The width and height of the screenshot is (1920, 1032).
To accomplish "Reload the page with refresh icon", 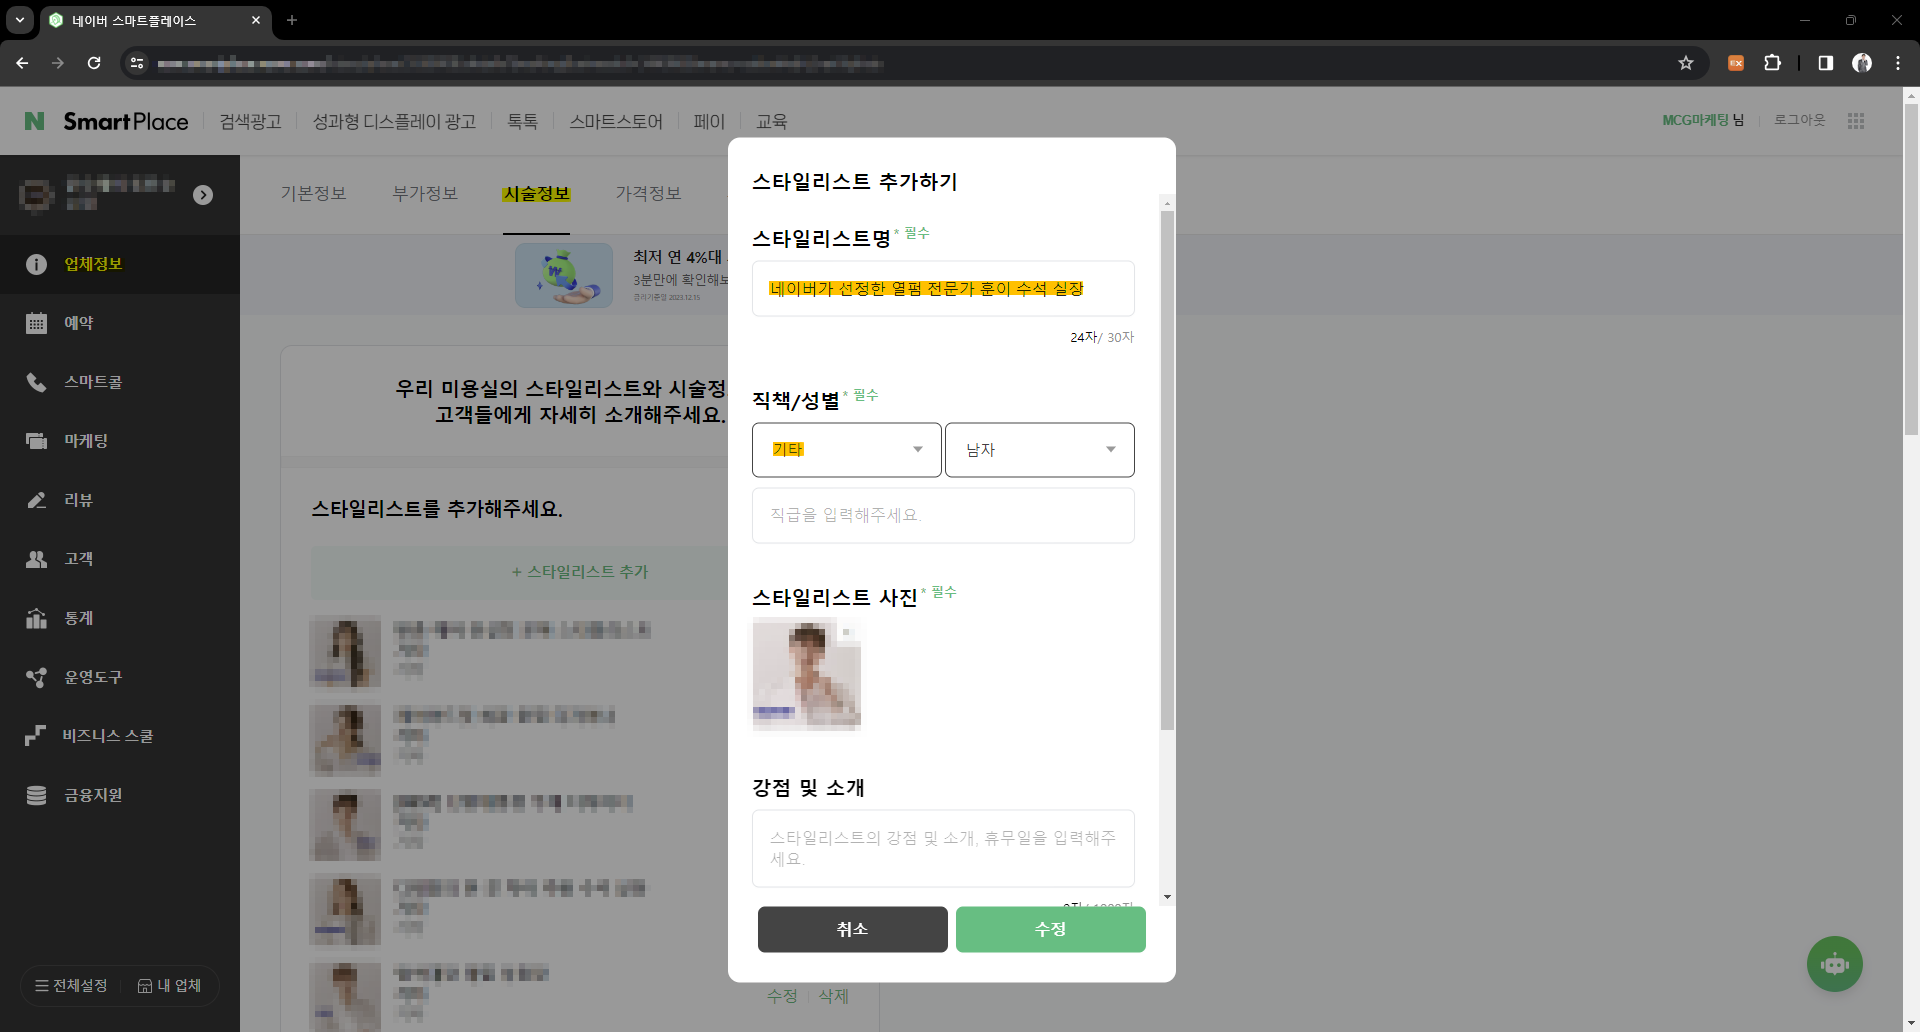I will pyautogui.click(x=94, y=63).
